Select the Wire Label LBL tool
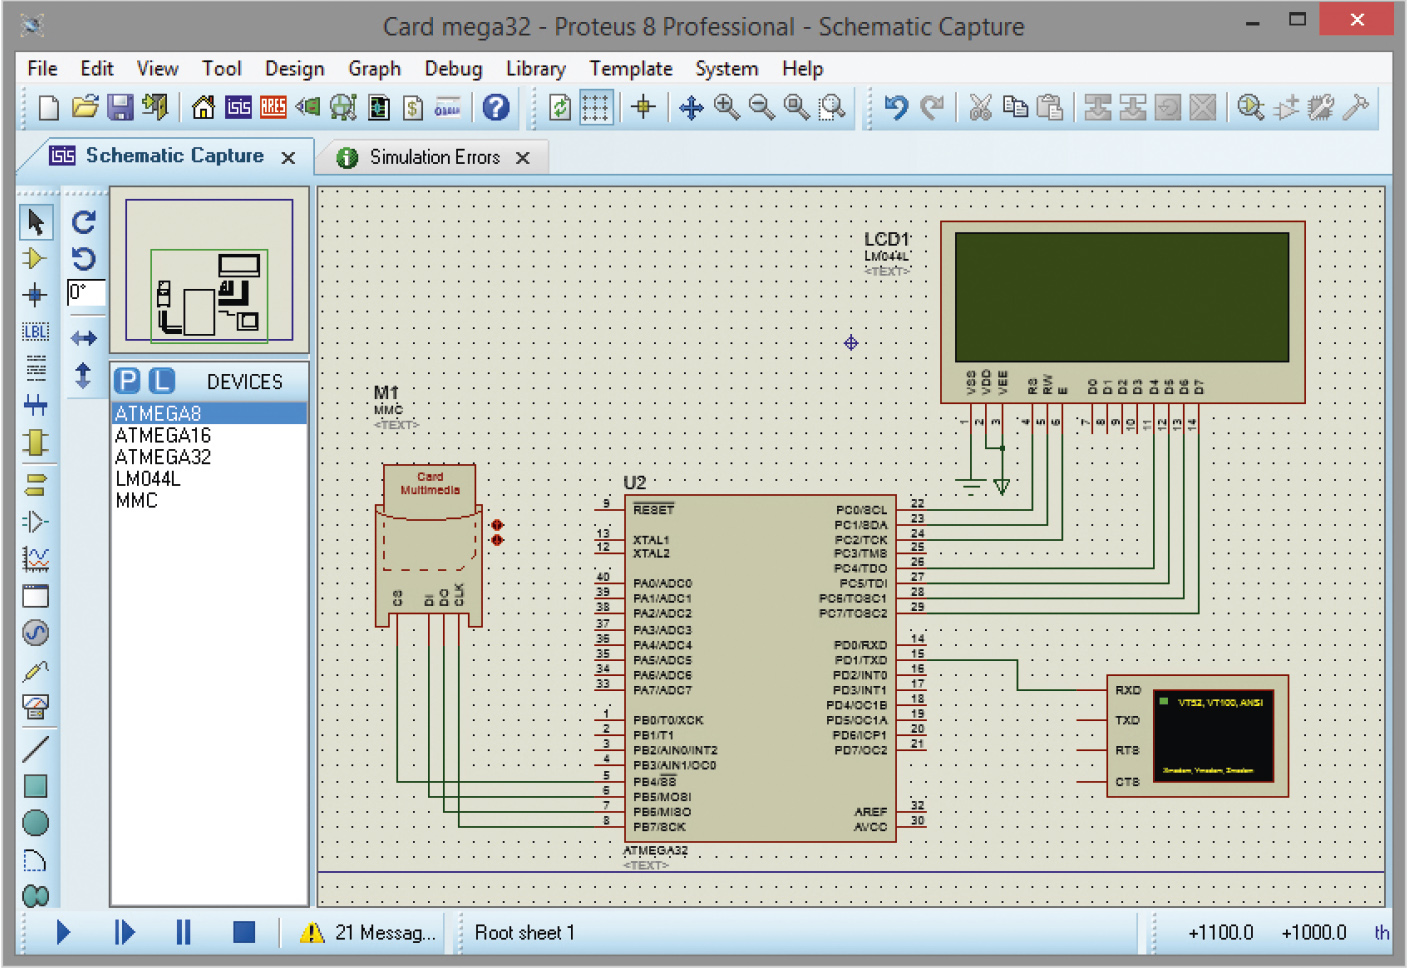The height and width of the screenshot is (970, 1410). 35,332
